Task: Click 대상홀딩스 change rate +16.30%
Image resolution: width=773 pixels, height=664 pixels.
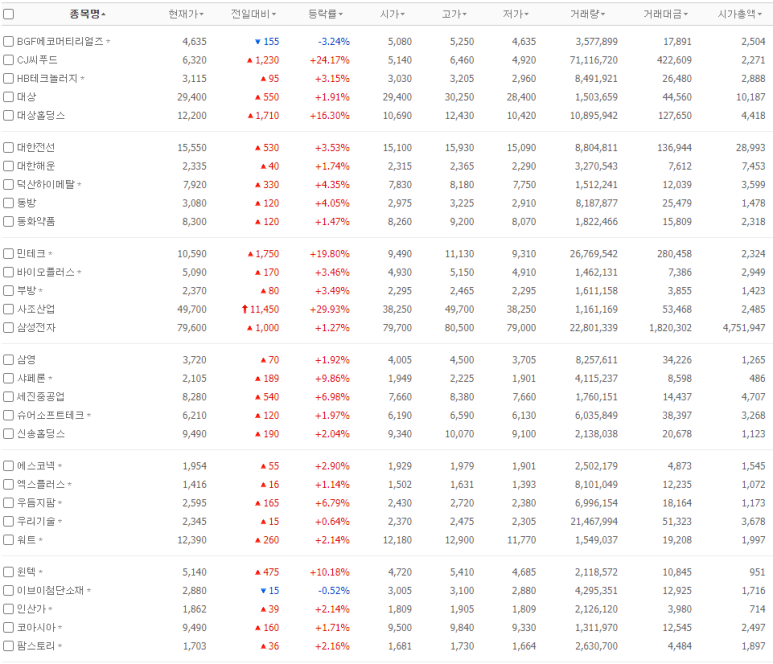Action: tap(330, 116)
